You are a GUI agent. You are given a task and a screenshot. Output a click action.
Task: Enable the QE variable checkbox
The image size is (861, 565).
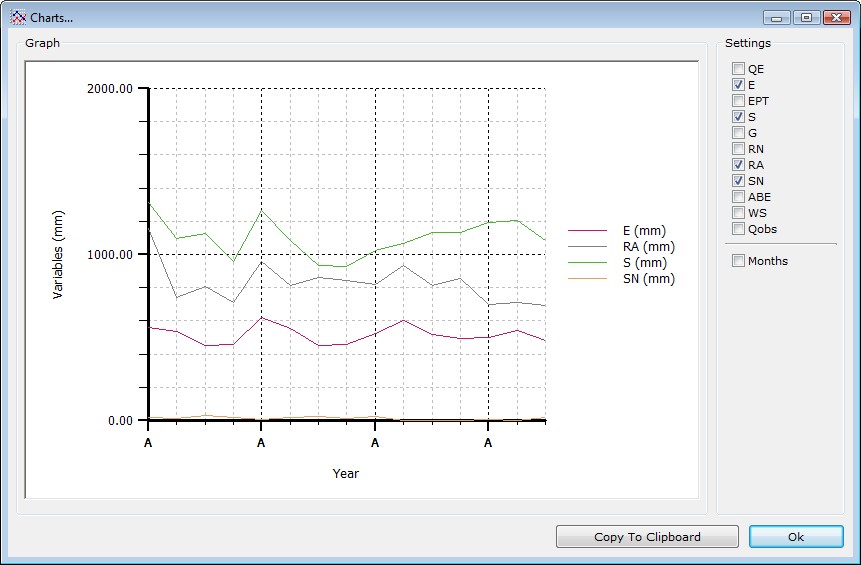(x=738, y=69)
